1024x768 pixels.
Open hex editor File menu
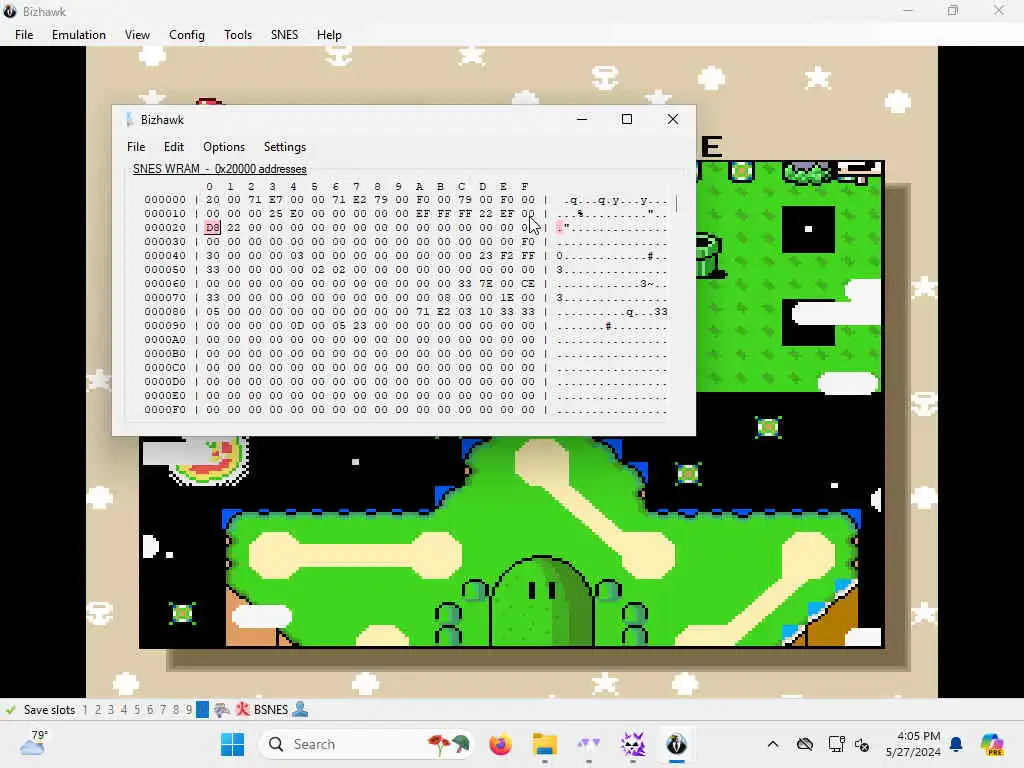136,147
